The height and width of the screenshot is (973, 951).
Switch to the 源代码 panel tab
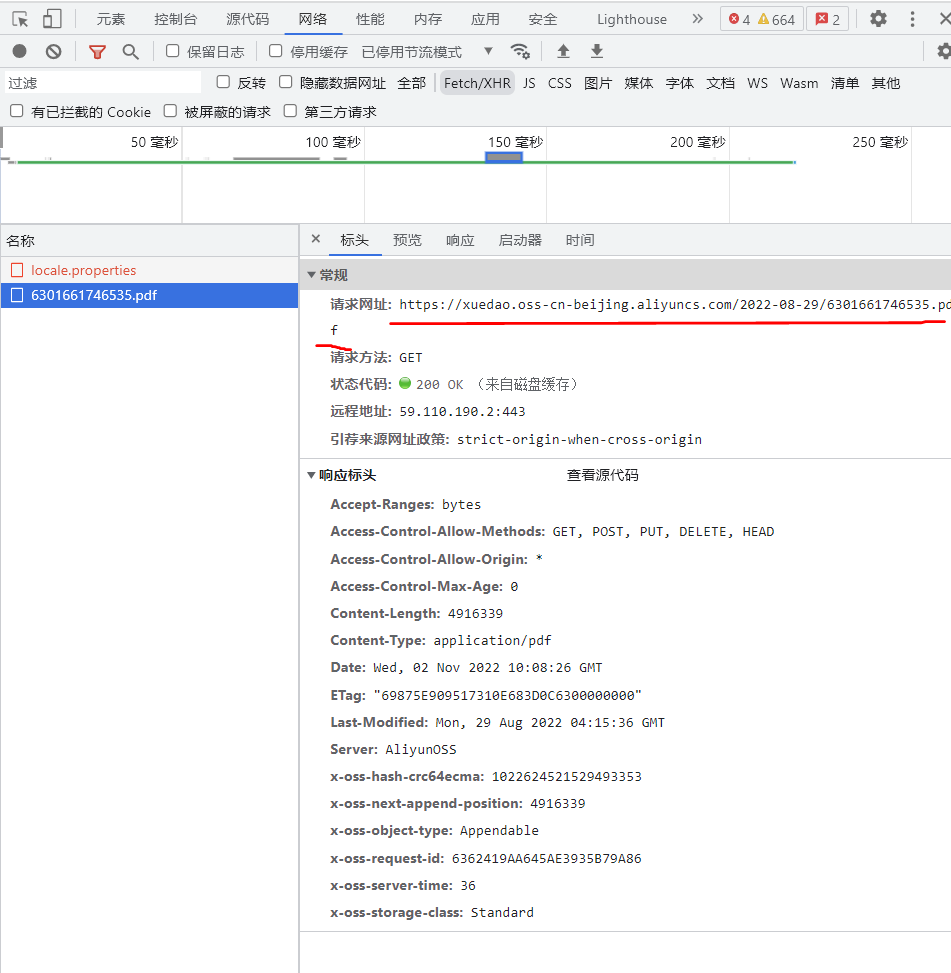248,19
